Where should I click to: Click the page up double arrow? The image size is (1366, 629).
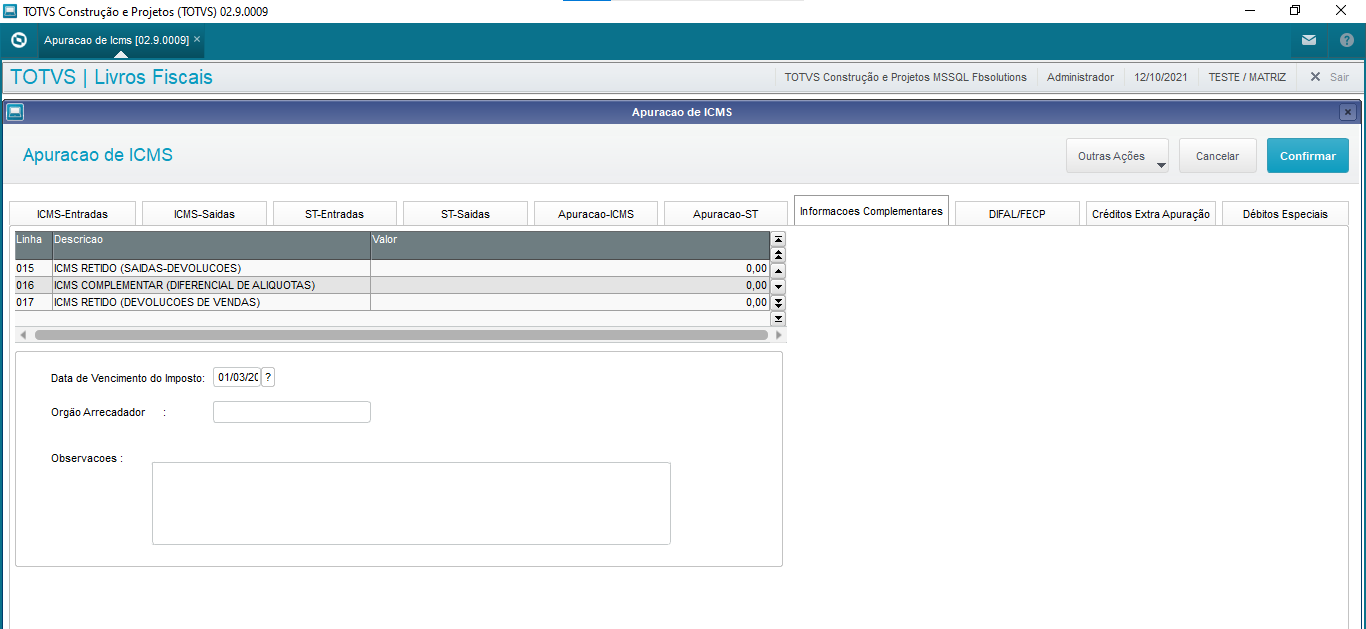click(x=778, y=255)
